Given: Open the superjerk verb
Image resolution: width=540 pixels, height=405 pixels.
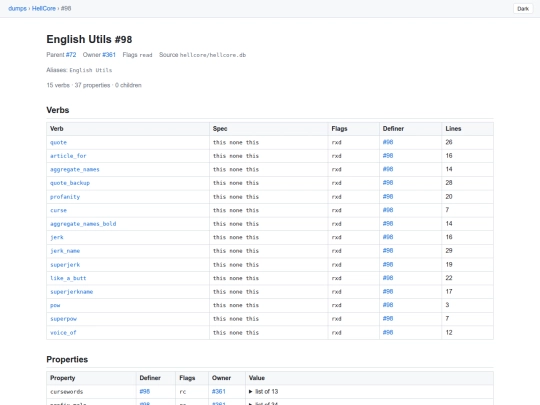Looking at the screenshot, I should 65,264.
